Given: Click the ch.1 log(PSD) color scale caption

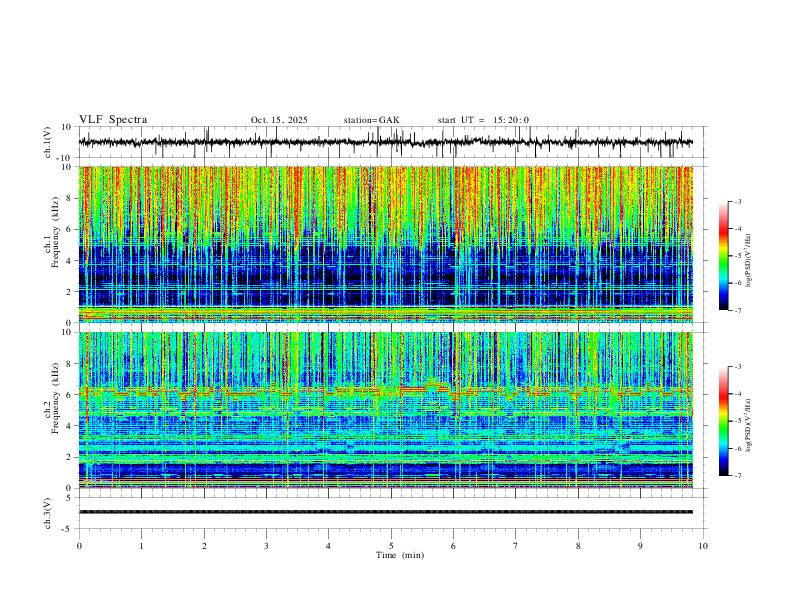Looking at the screenshot, I should coord(749,261).
